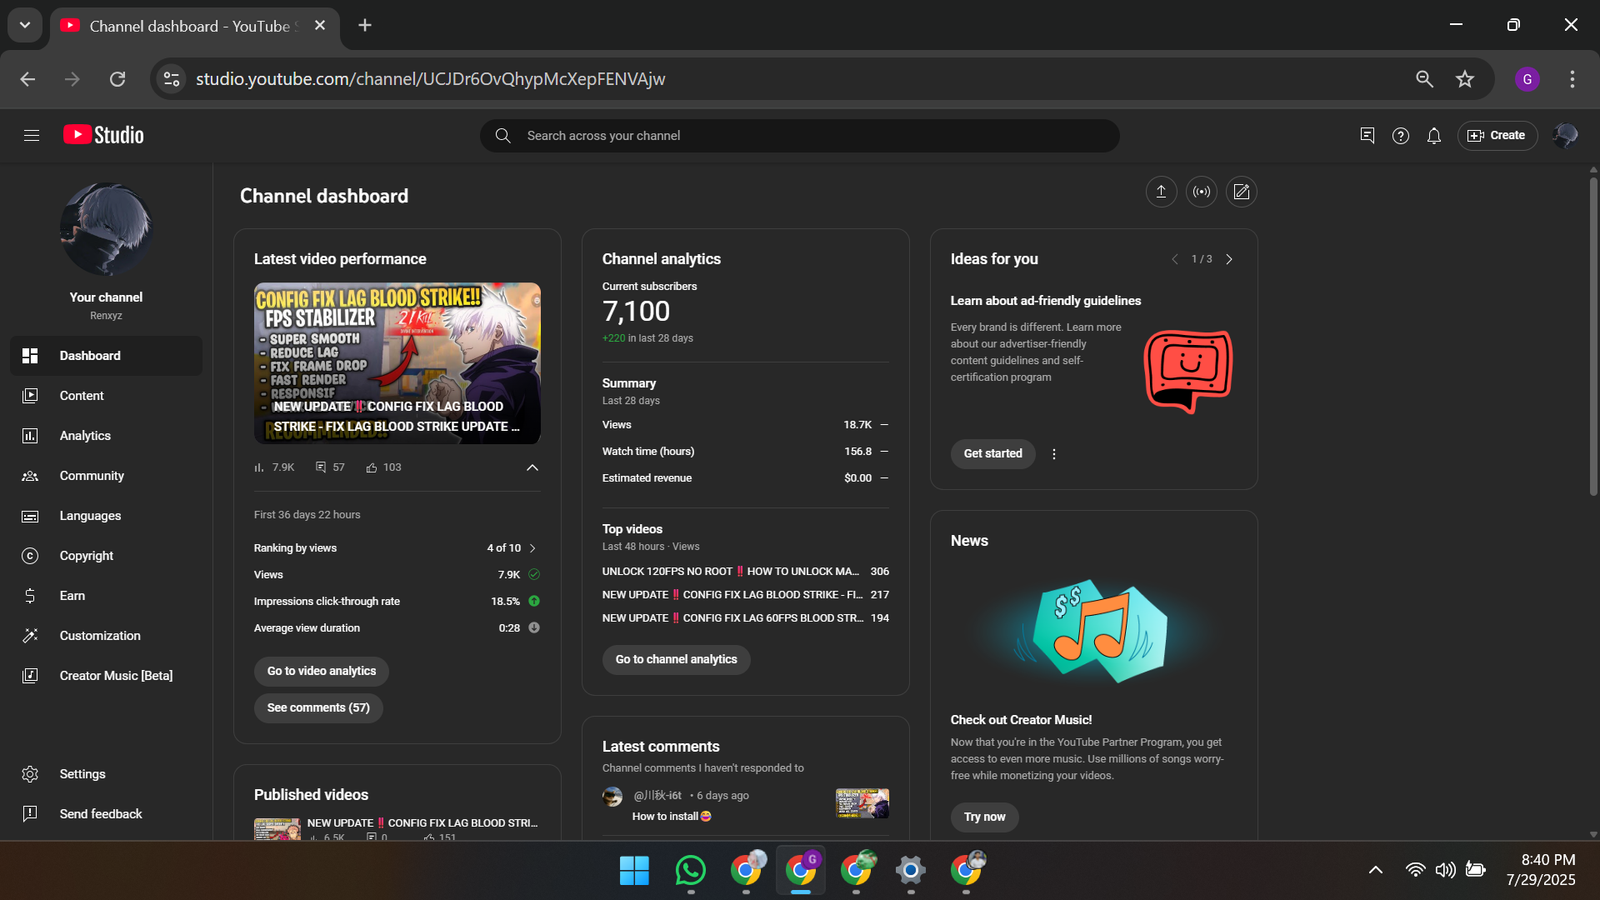Click the Go live broadcast icon
The image size is (1600, 900).
tap(1201, 192)
